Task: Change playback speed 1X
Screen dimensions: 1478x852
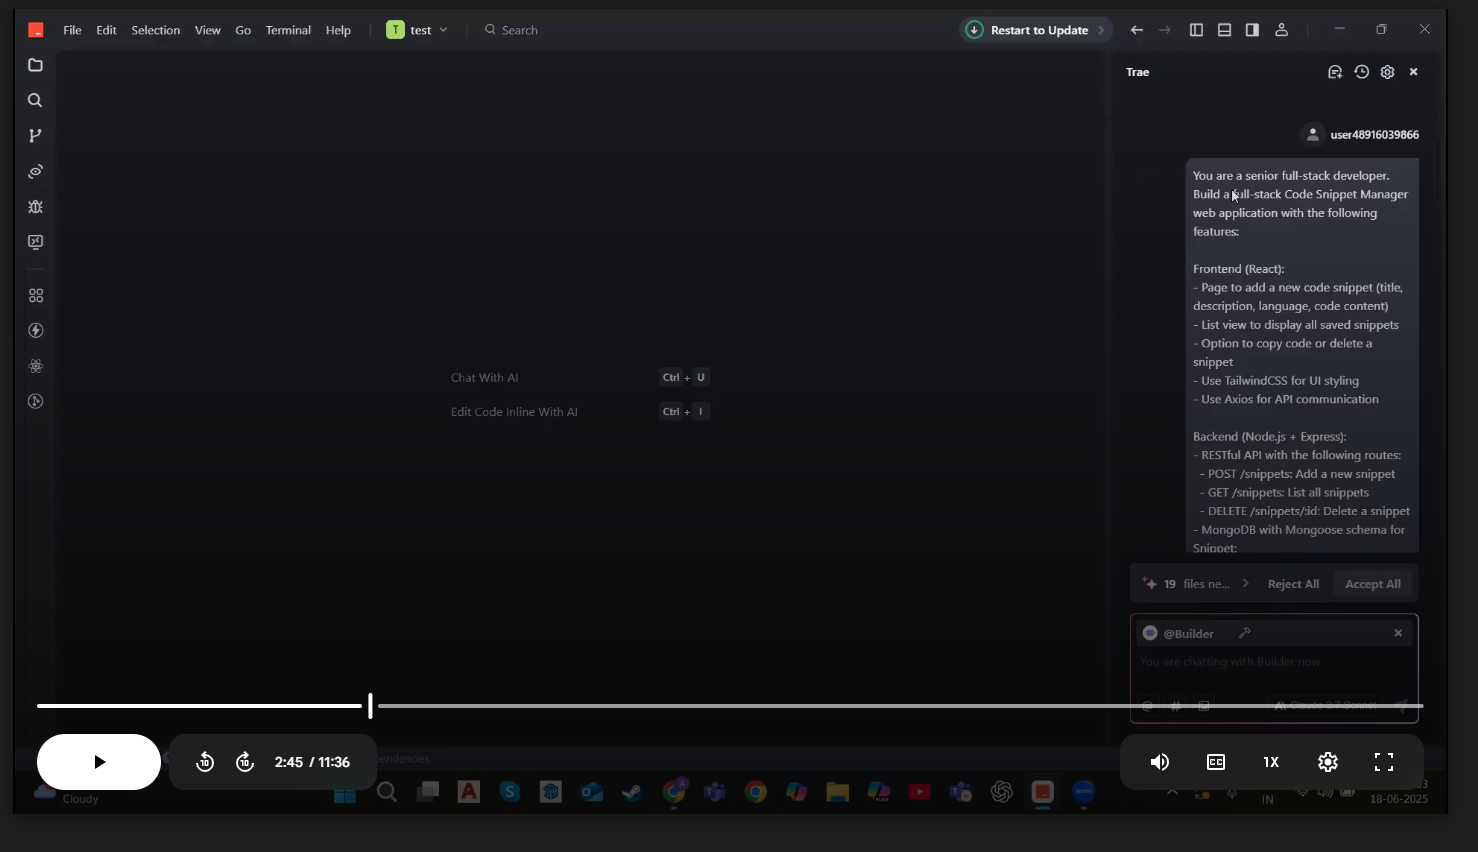Action: (1271, 762)
